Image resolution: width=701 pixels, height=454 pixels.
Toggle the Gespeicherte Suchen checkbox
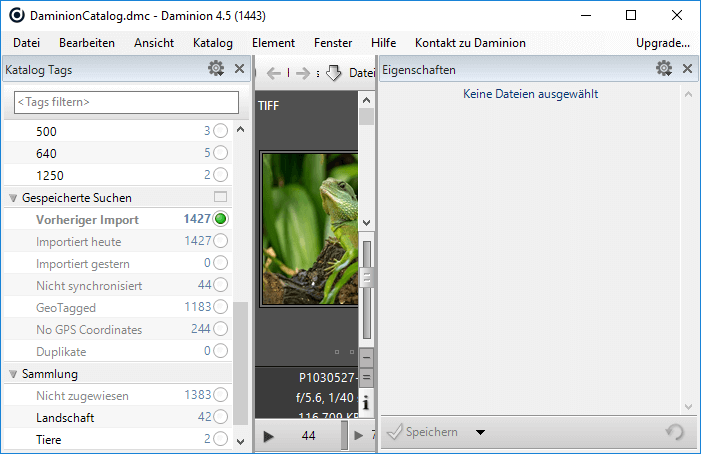(x=220, y=197)
